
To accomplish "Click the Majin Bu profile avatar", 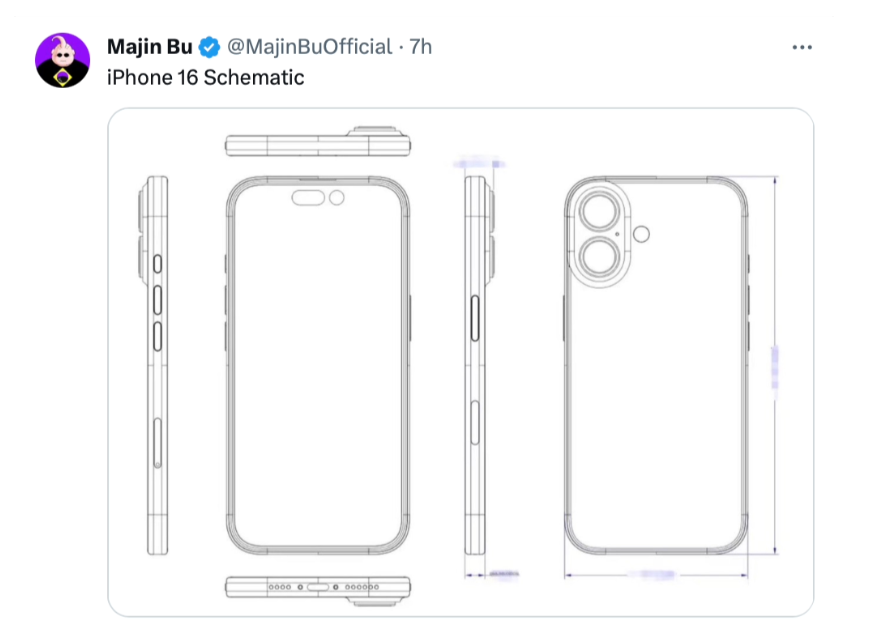I will [63, 60].
